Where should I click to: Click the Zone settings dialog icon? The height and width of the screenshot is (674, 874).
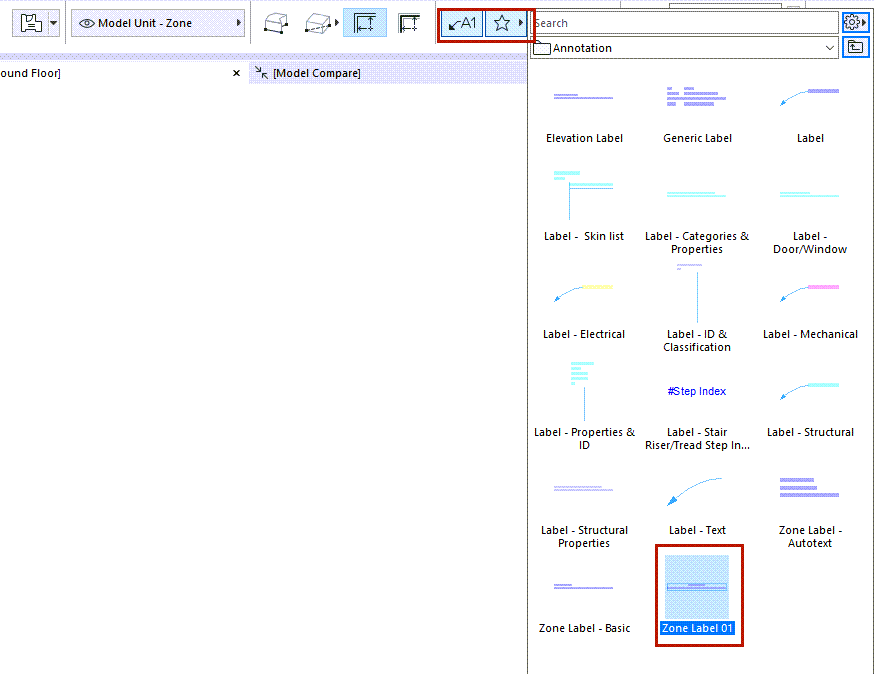coord(31,23)
